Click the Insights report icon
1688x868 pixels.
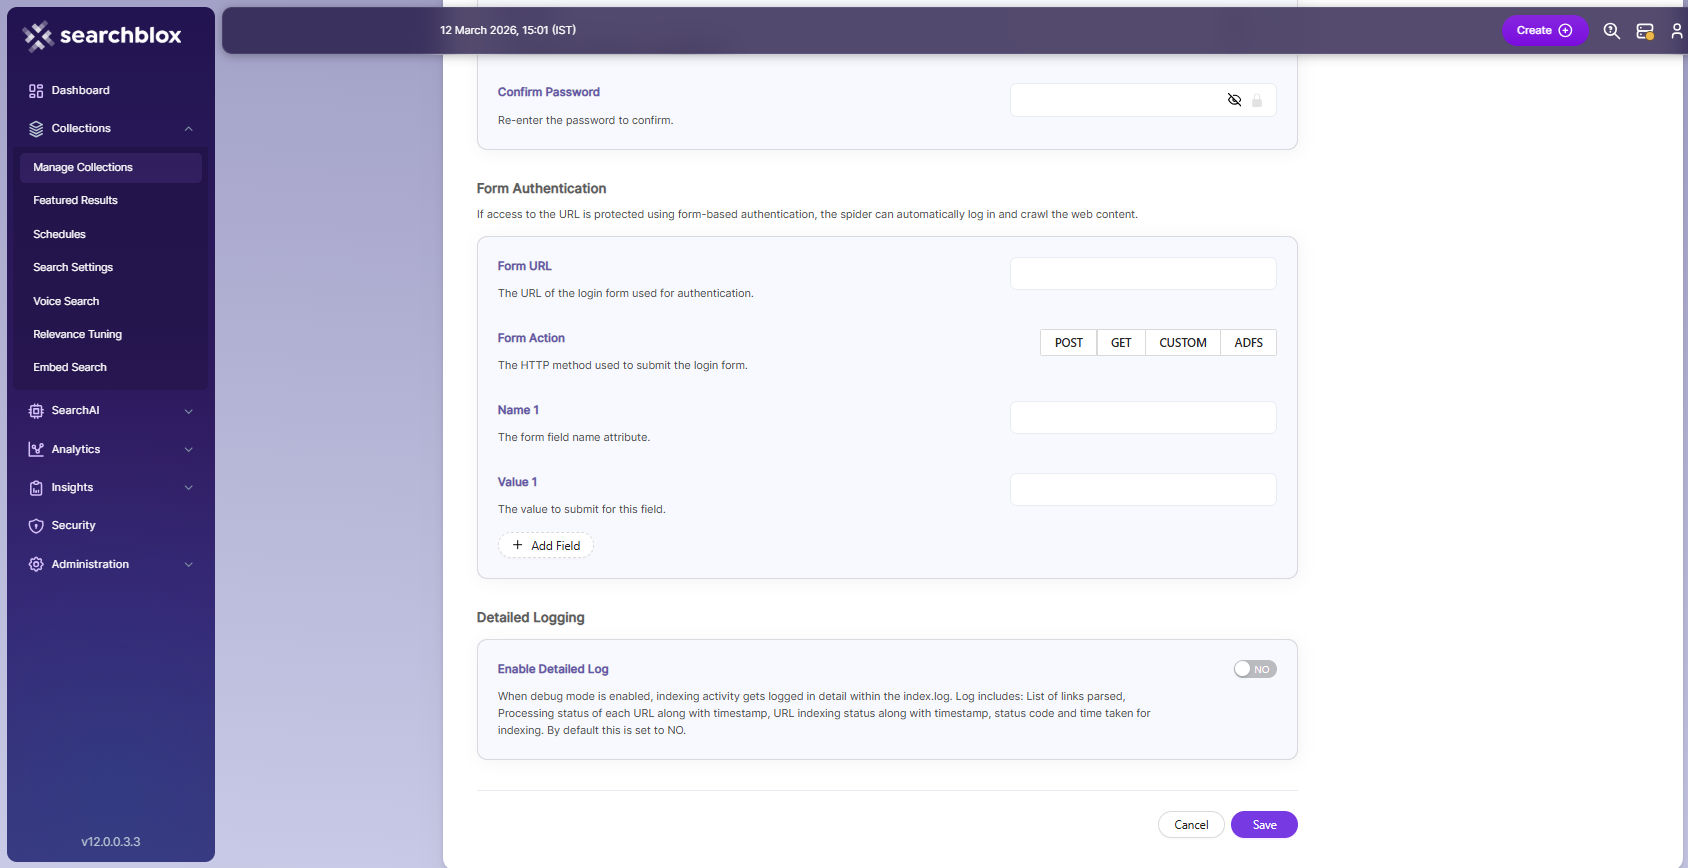coord(36,488)
